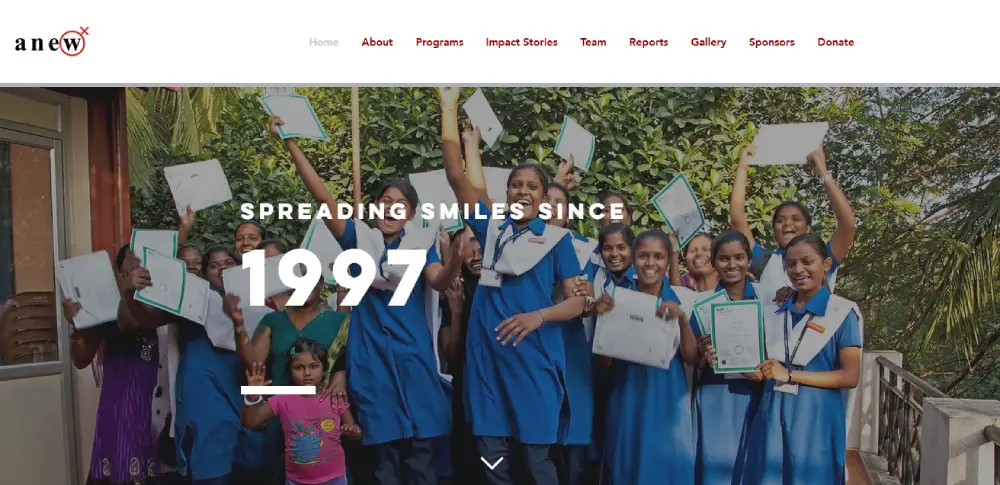View the Reports section
1000x485 pixels.
click(x=649, y=42)
